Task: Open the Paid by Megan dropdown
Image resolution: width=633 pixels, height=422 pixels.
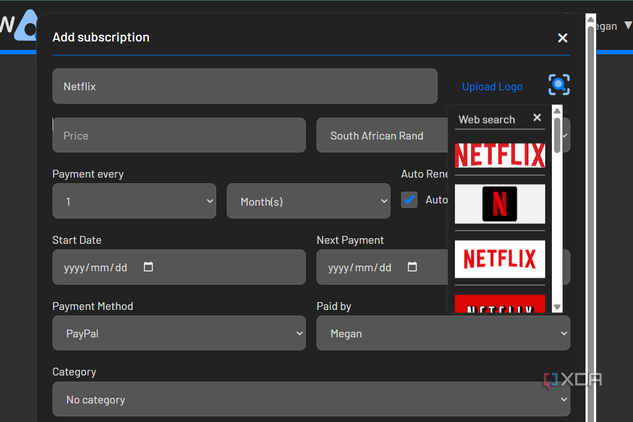Action: (x=443, y=333)
